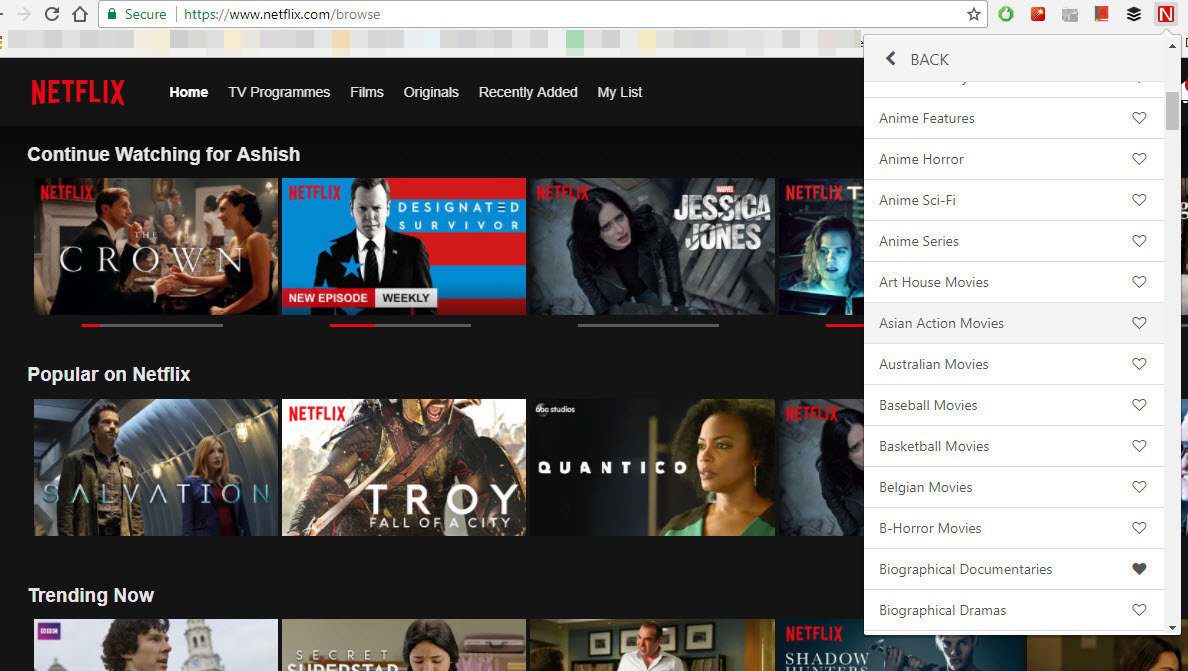Click the browser address bar URL
The height and width of the screenshot is (671, 1188).
coord(282,14)
